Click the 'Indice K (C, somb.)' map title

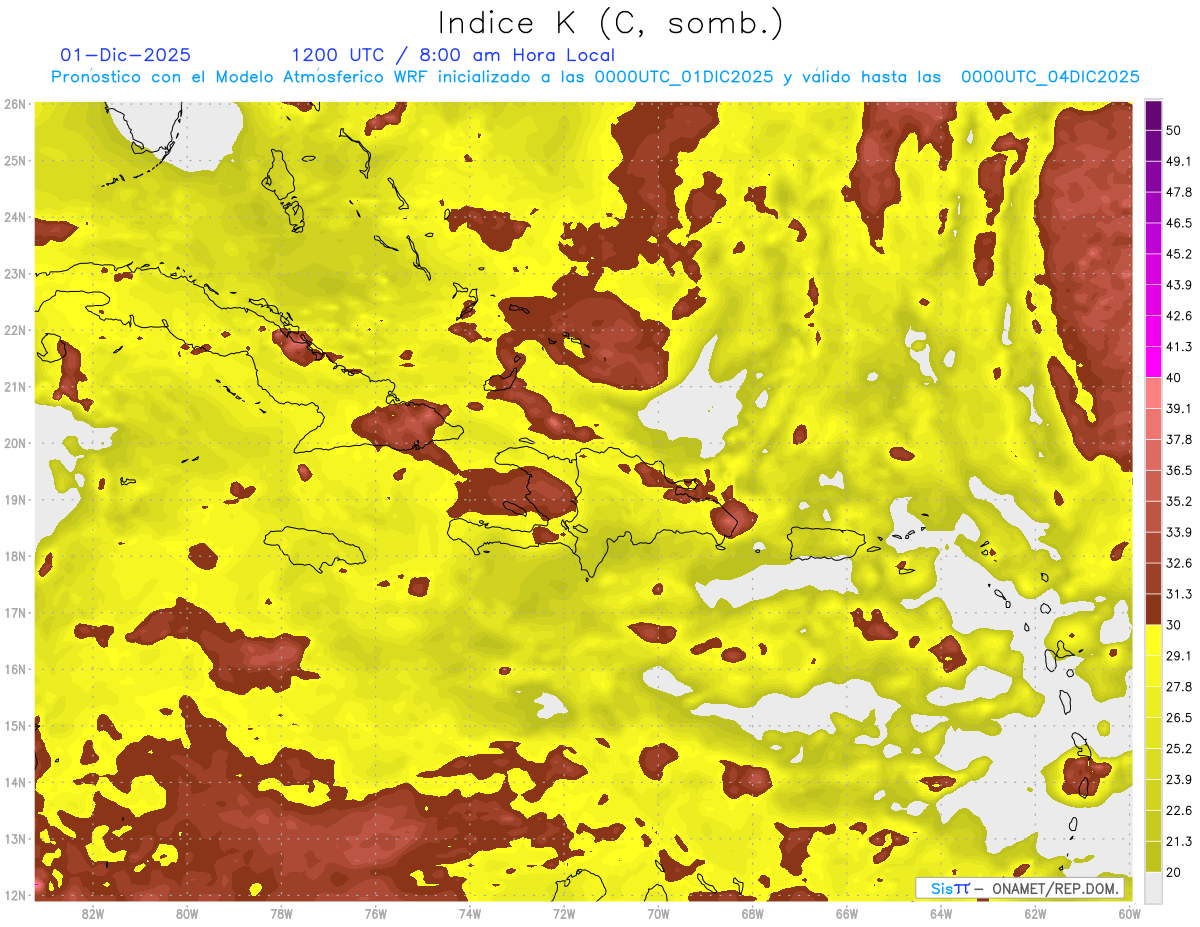pyautogui.click(x=611, y=23)
